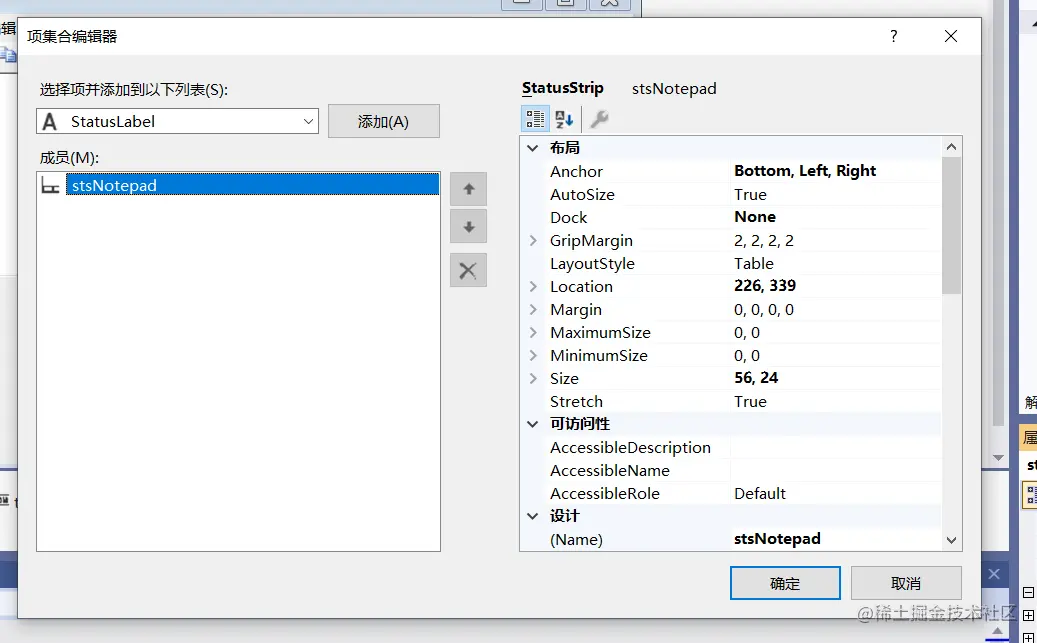The height and width of the screenshot is (643, 1037).
Task: Edit the (Name) value stsNotepad
Action: pyautogui.click(x=777, y=538)
